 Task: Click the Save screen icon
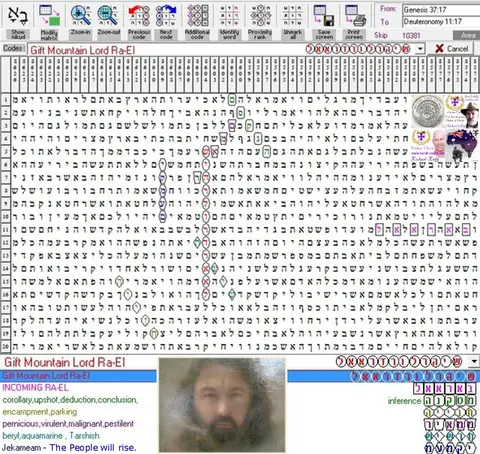[324, 15]
